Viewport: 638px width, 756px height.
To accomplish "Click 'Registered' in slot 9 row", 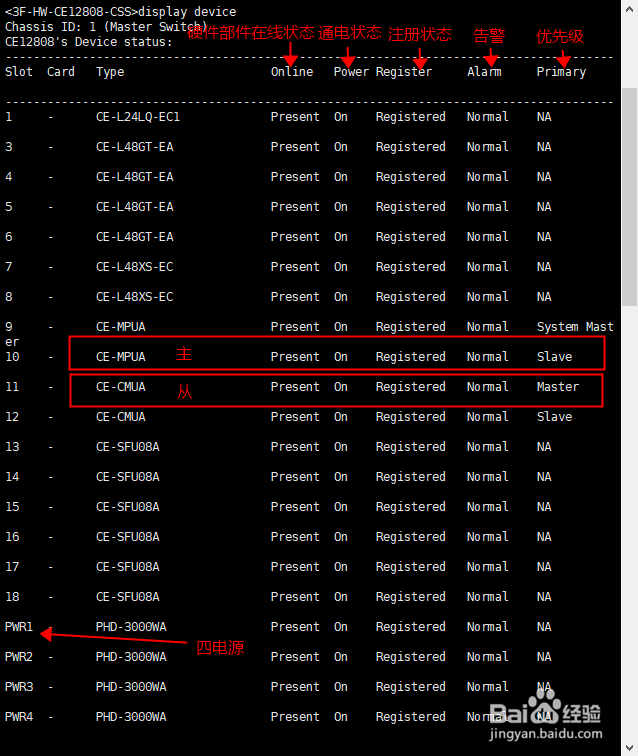I will click(x=411, y=326).
